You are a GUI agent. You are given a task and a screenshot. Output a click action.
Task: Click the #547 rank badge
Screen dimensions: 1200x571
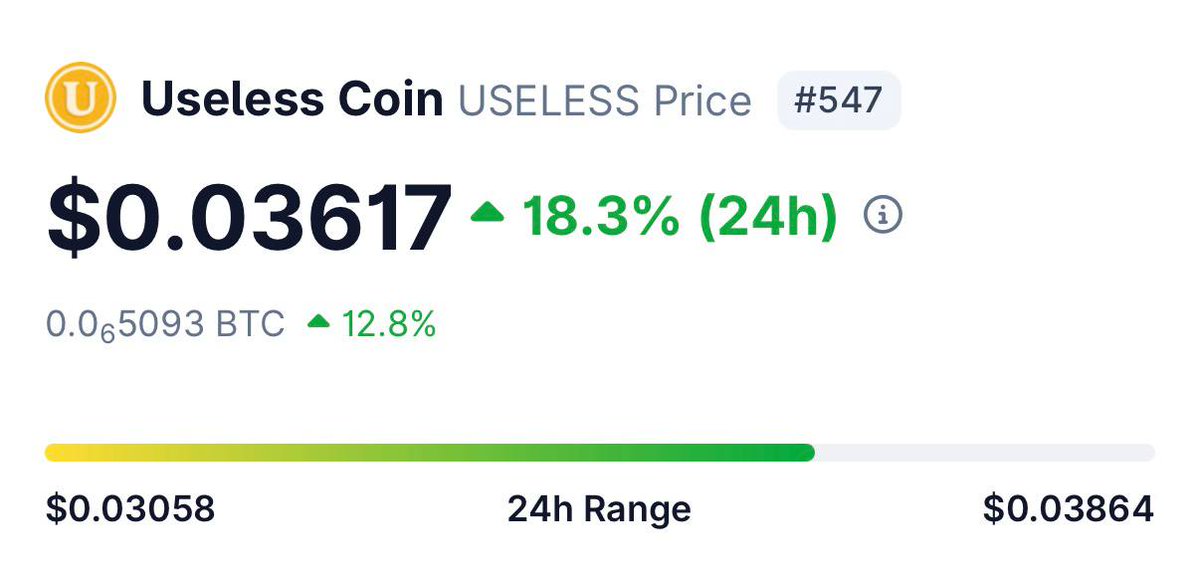[839, 100]
